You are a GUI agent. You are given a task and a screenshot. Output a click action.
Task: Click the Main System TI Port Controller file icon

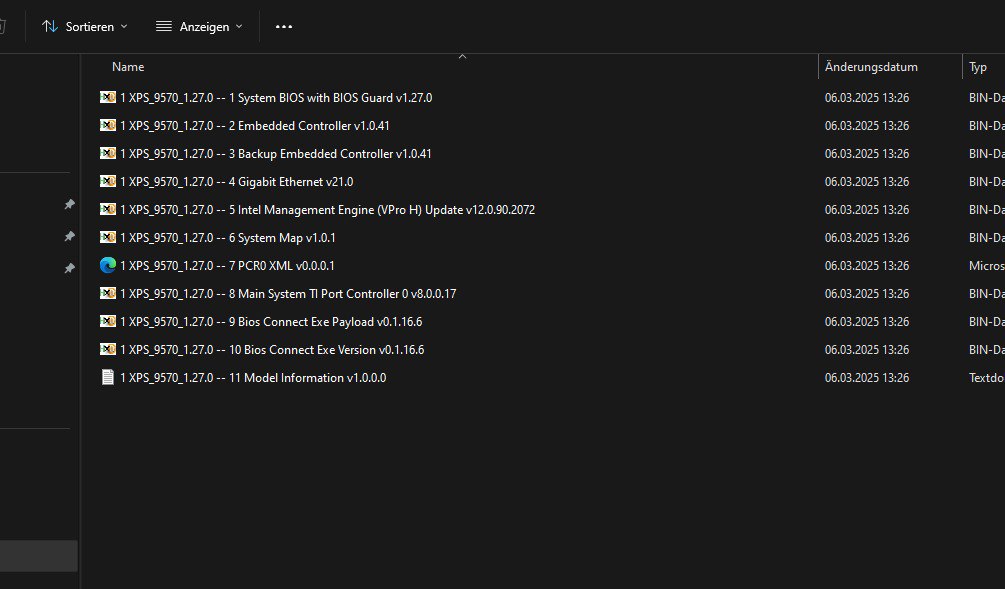(x=108, y=294)
